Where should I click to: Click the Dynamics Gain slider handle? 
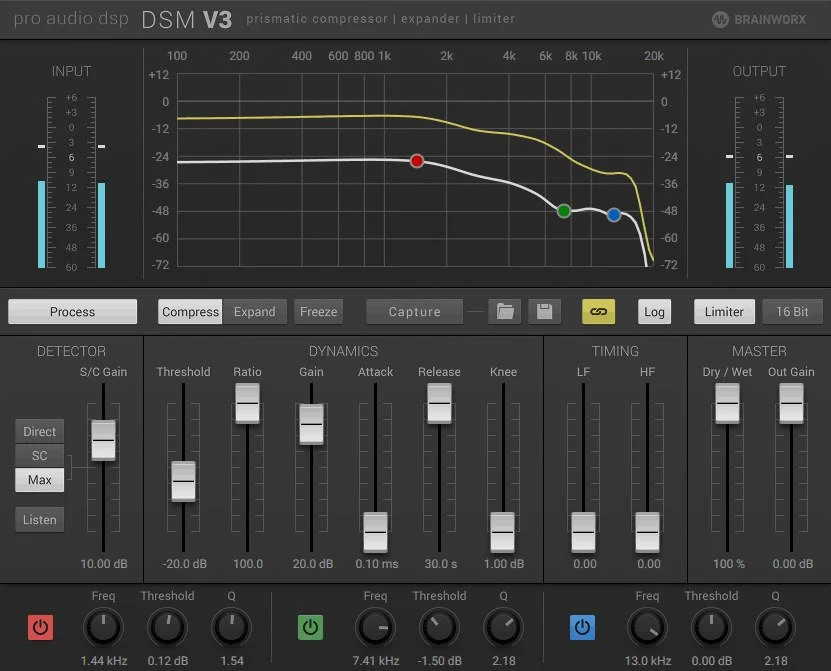[x=311, y=425]
